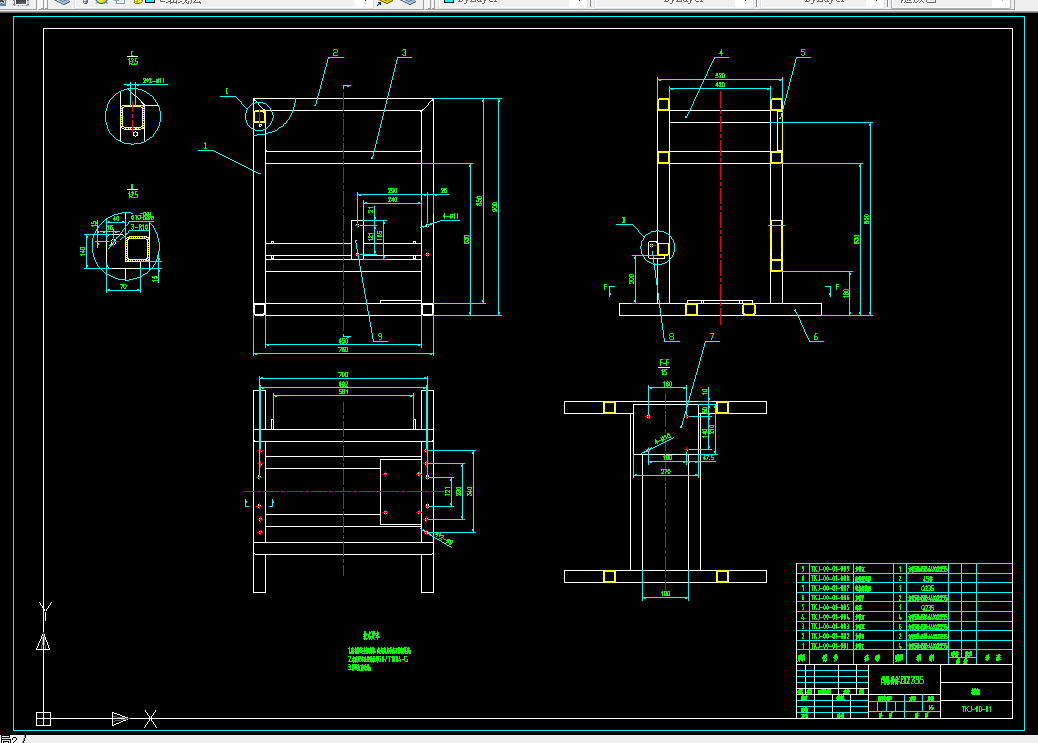Viewport: 1038px width, 743px height.
Task: Click the 3-R10 radius callout in detail view
Action: click(x=139, y=227)
